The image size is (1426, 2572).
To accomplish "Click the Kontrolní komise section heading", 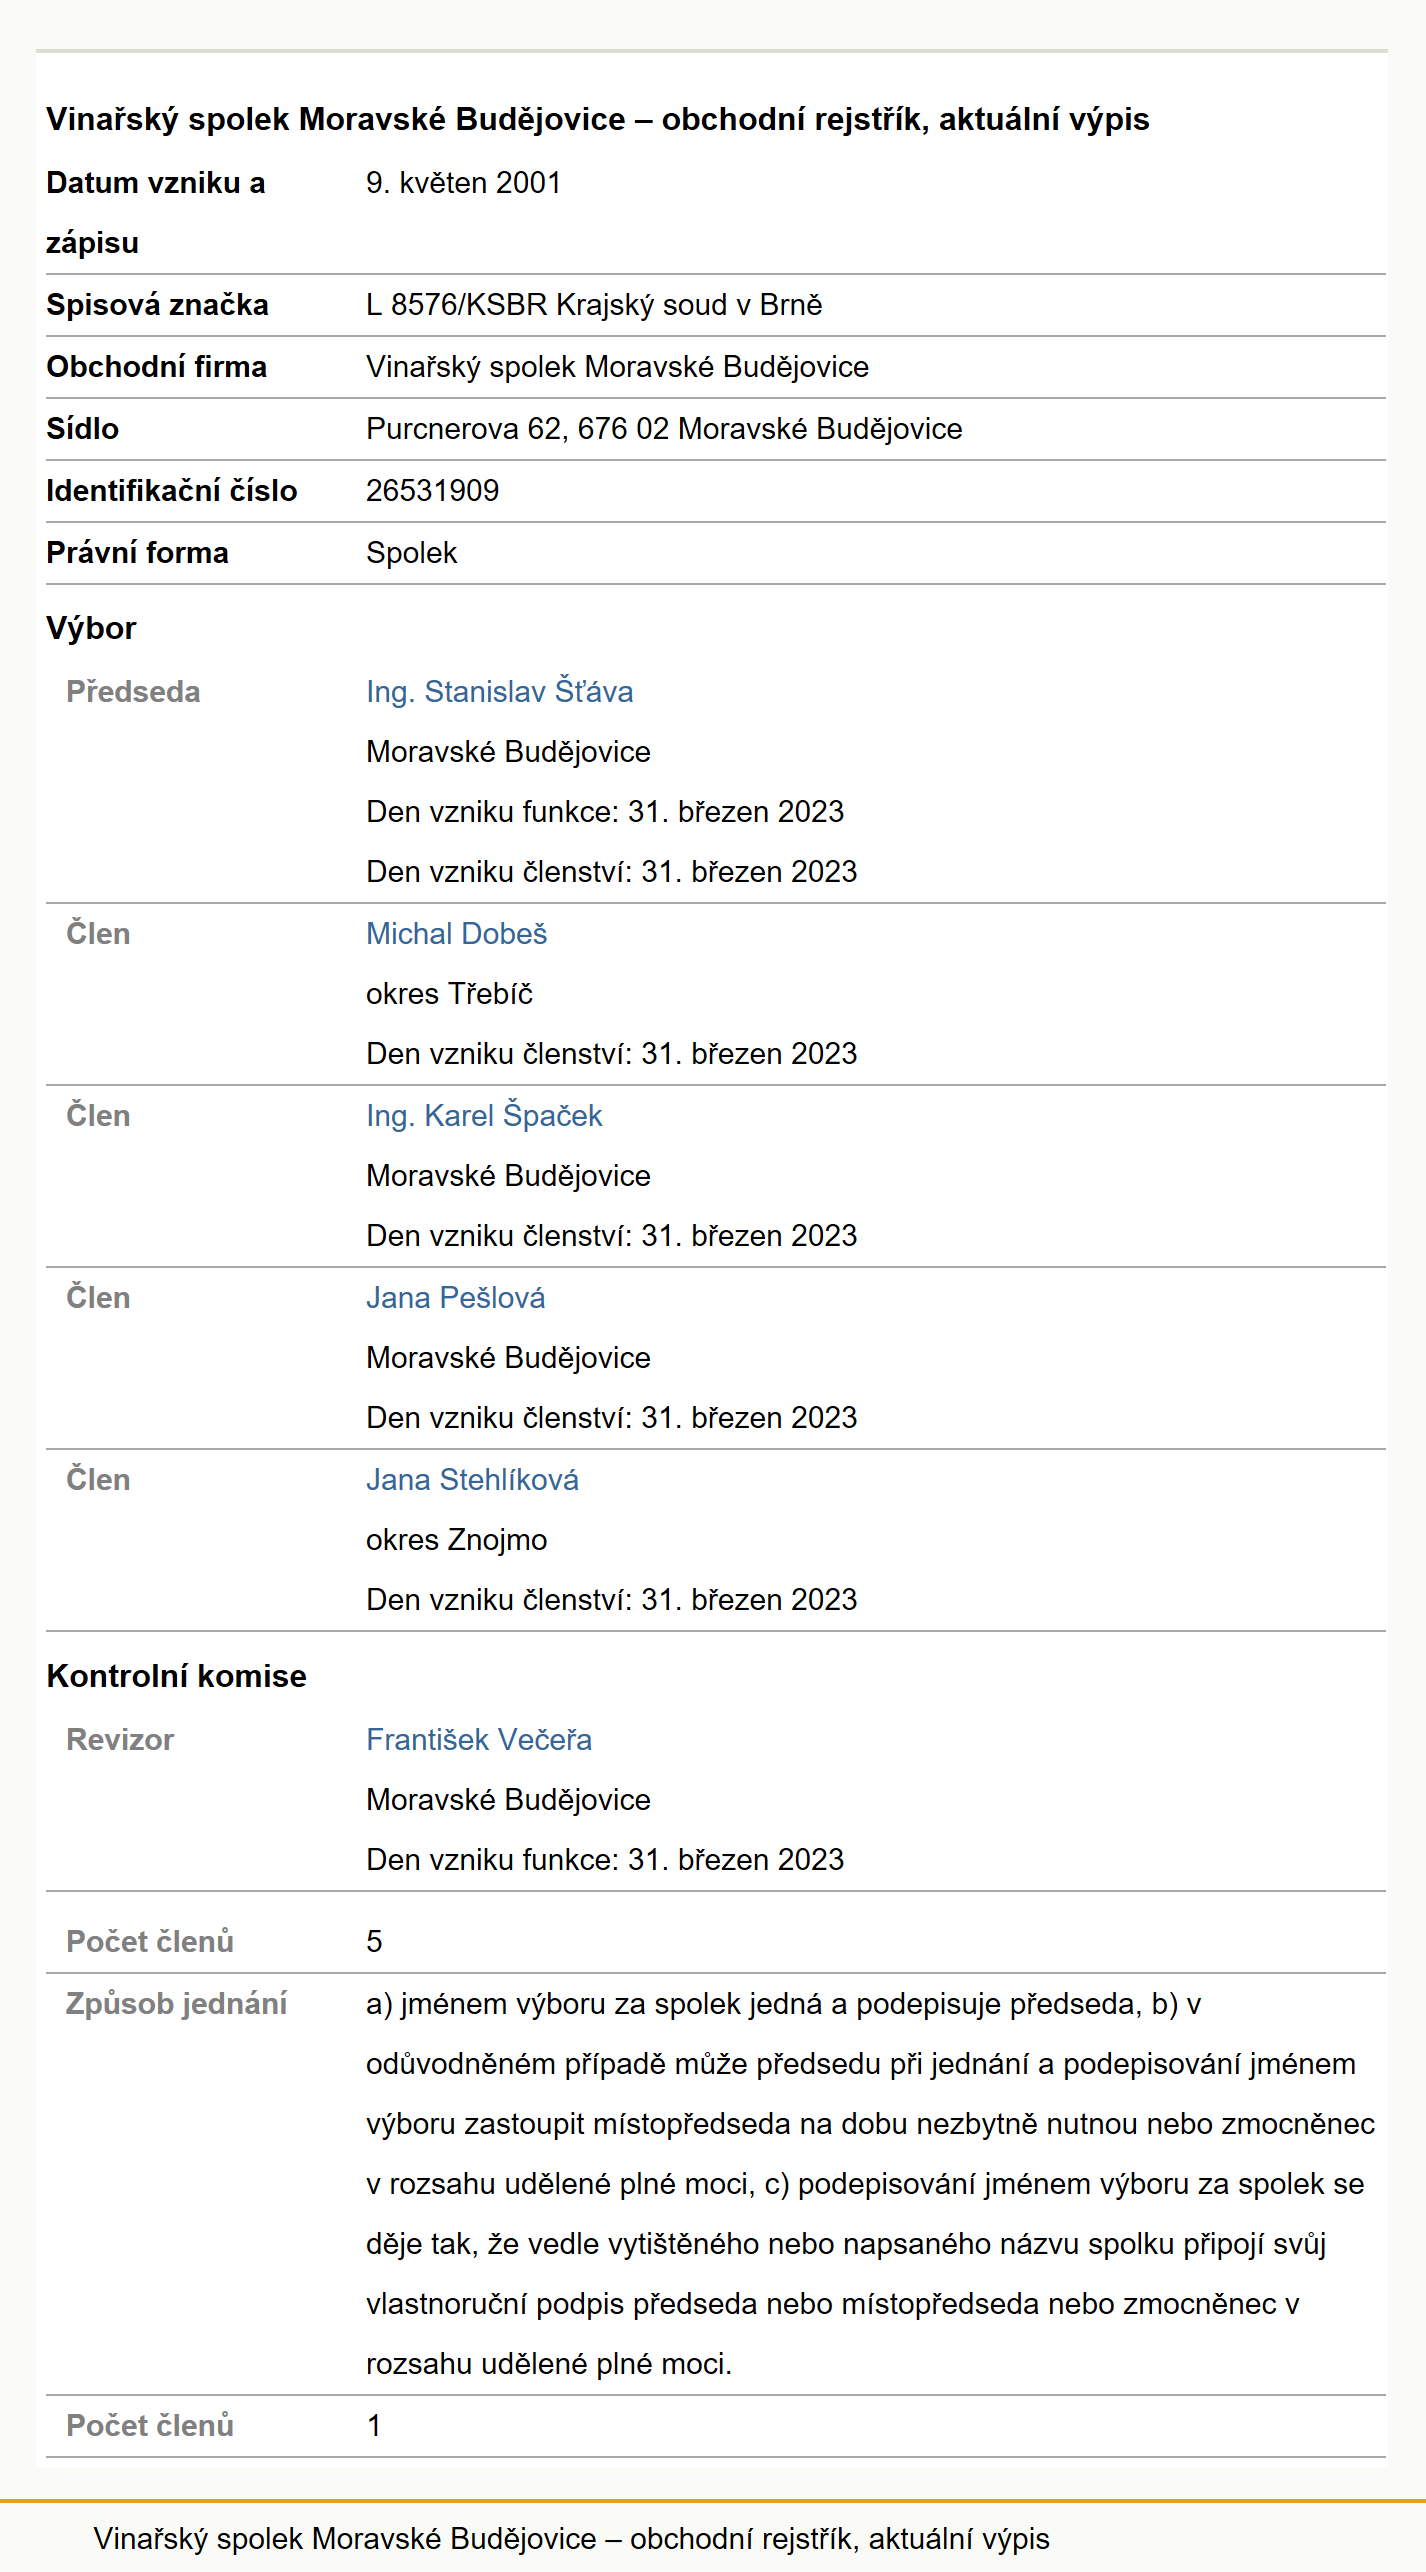I will [176, 1676].
